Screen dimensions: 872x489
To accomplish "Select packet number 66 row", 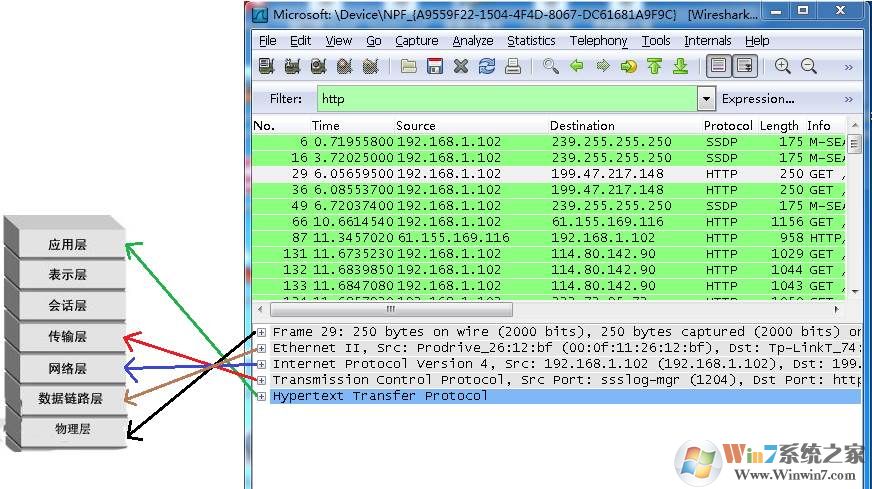I will (549, 222).
